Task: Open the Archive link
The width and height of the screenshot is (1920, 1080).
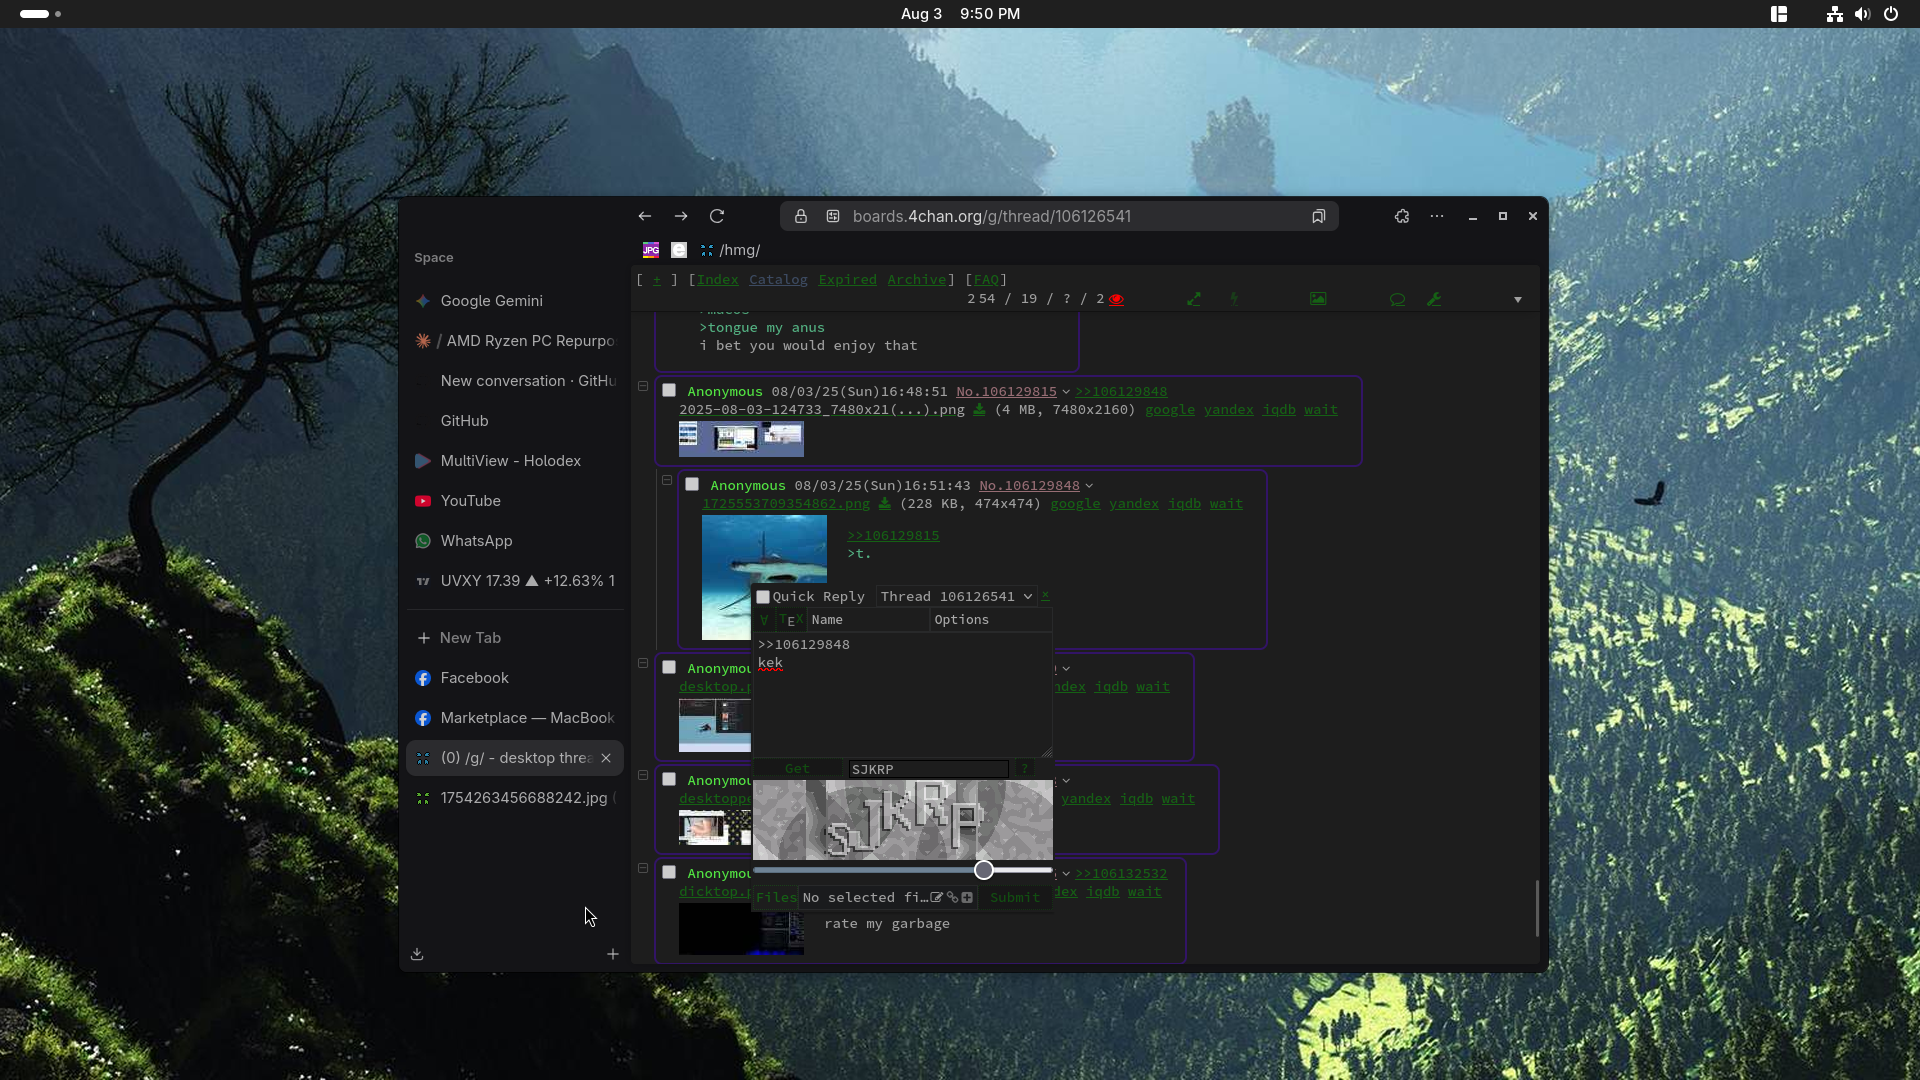Action: pos(917,280)
